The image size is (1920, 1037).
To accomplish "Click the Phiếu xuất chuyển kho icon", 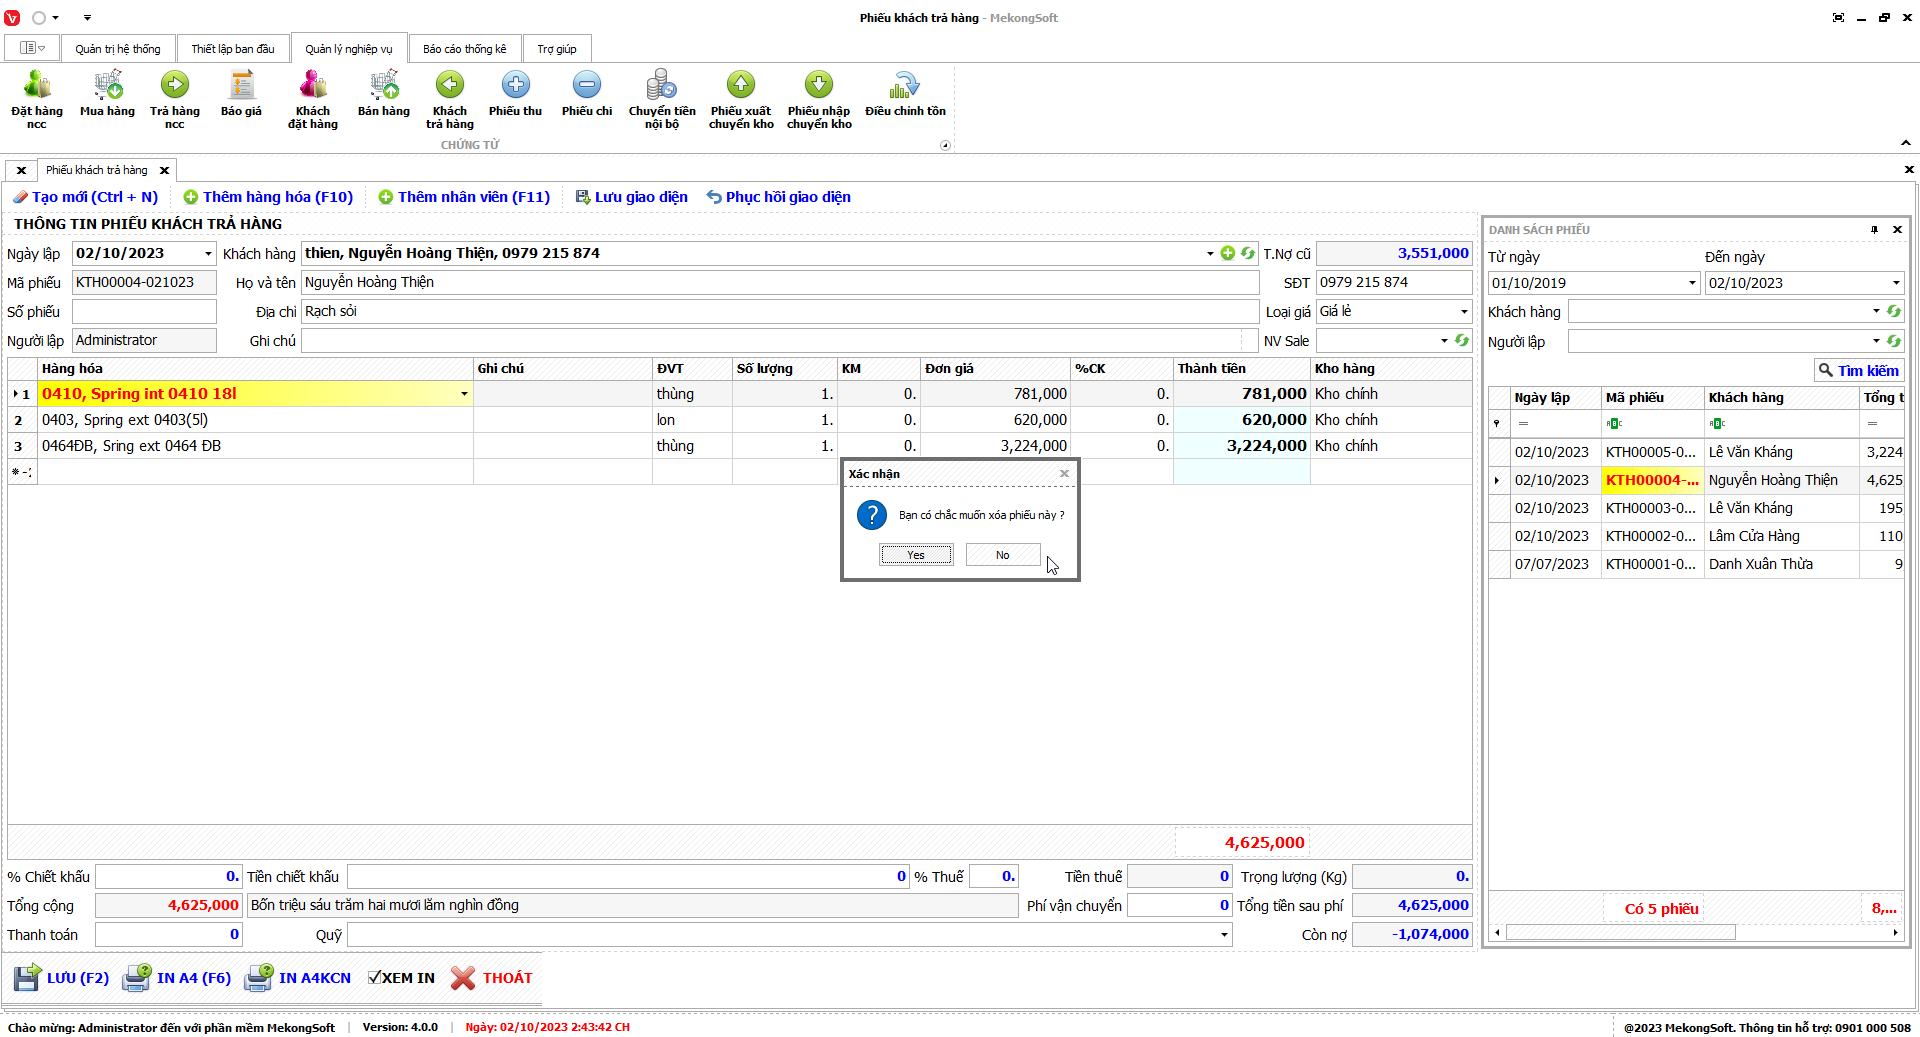I will click(x=741, y=86).
